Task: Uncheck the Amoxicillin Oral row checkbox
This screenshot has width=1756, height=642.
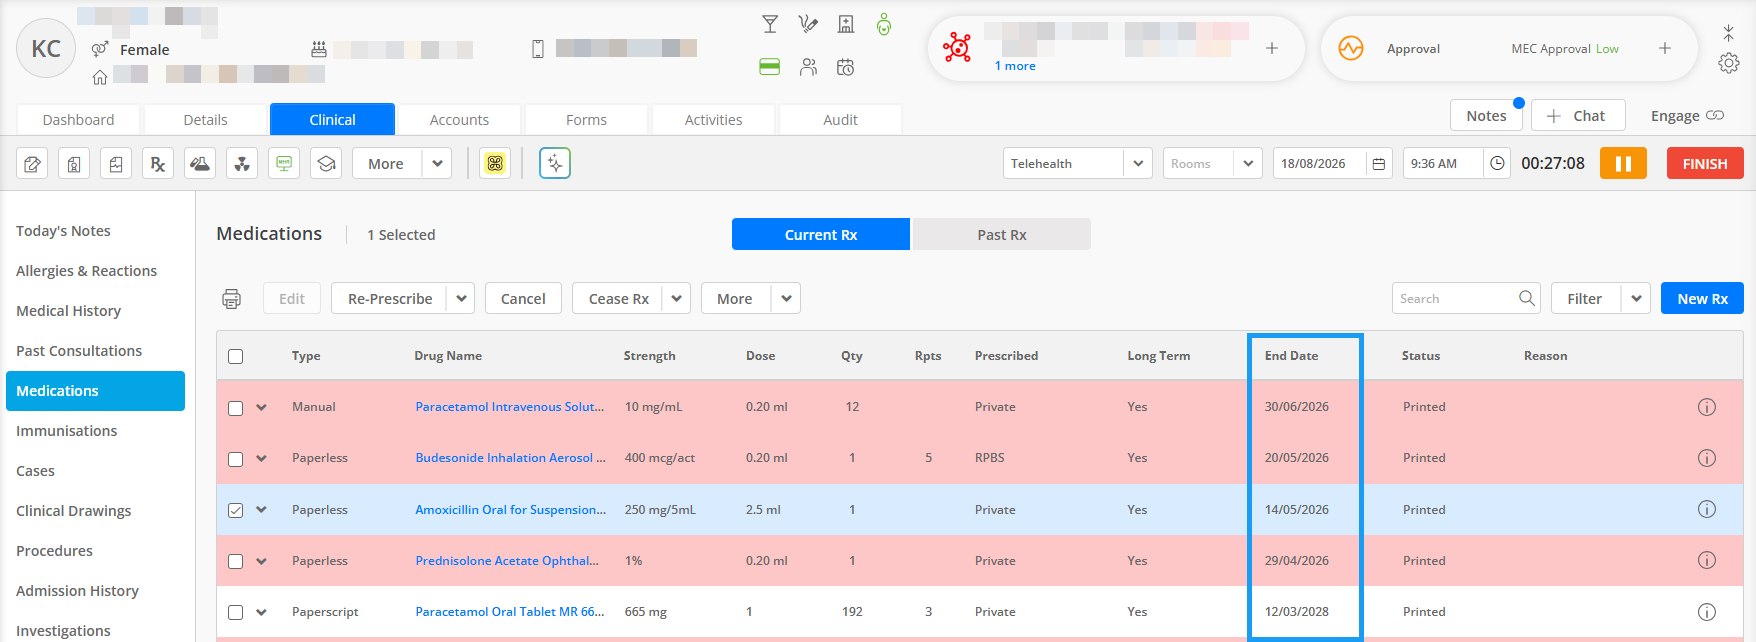Action: [235, 510]
